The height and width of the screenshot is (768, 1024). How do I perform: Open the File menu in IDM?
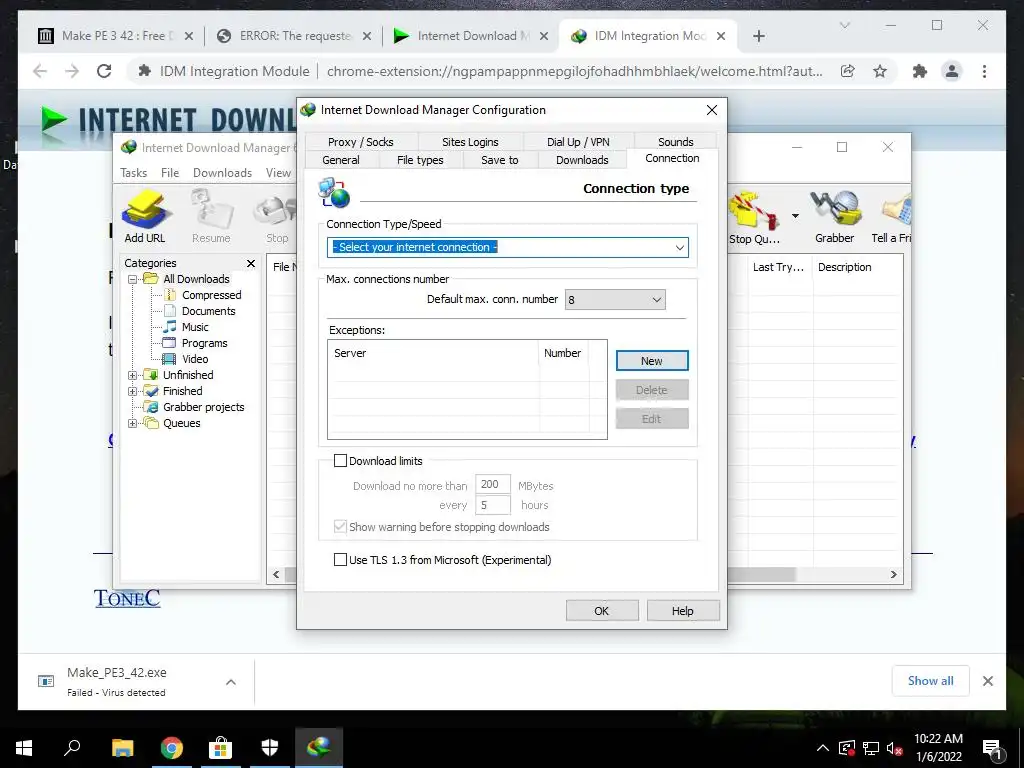coord(170,173)
